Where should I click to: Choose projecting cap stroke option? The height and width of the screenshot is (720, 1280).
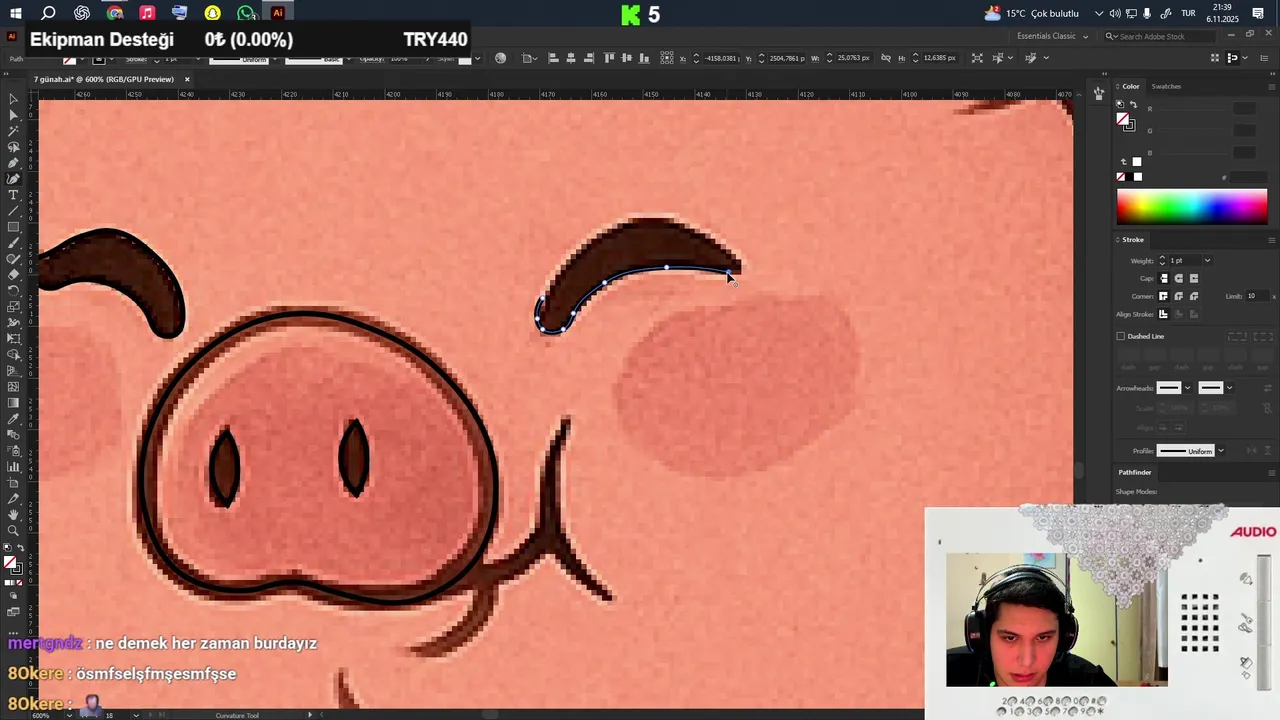pos(1193,278)
